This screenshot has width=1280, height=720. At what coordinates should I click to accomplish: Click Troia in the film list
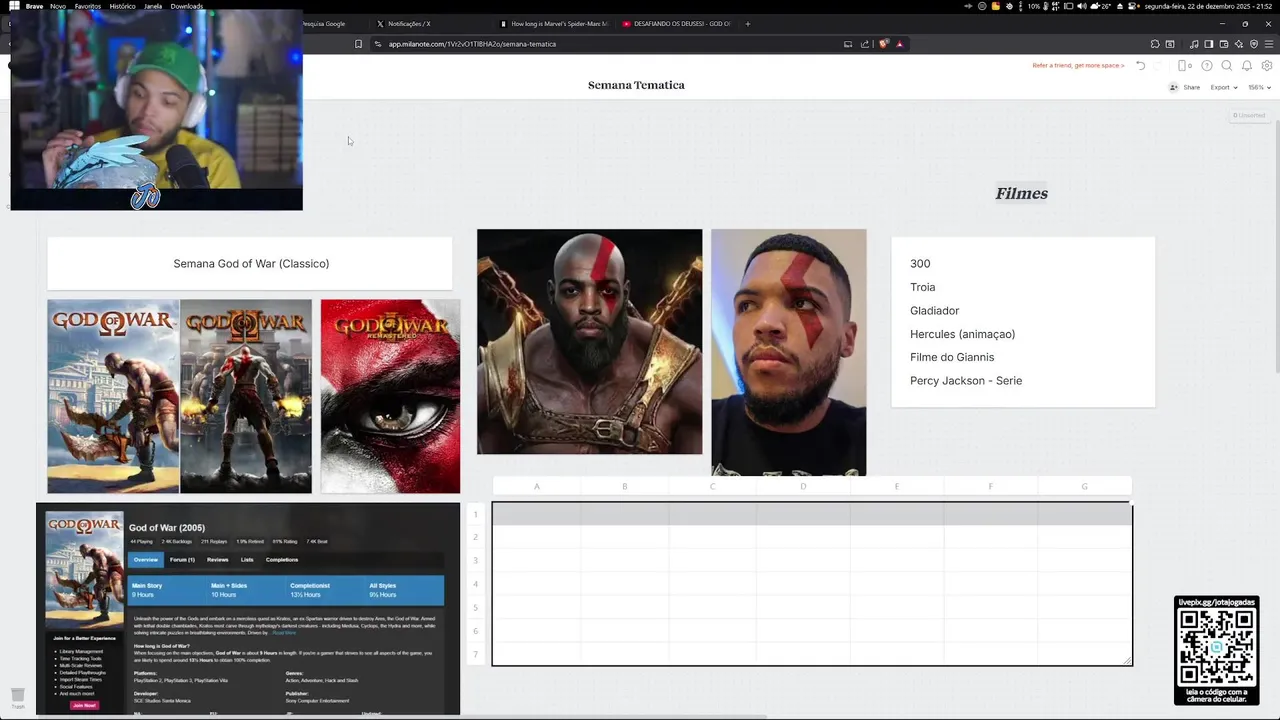(923, 287)
